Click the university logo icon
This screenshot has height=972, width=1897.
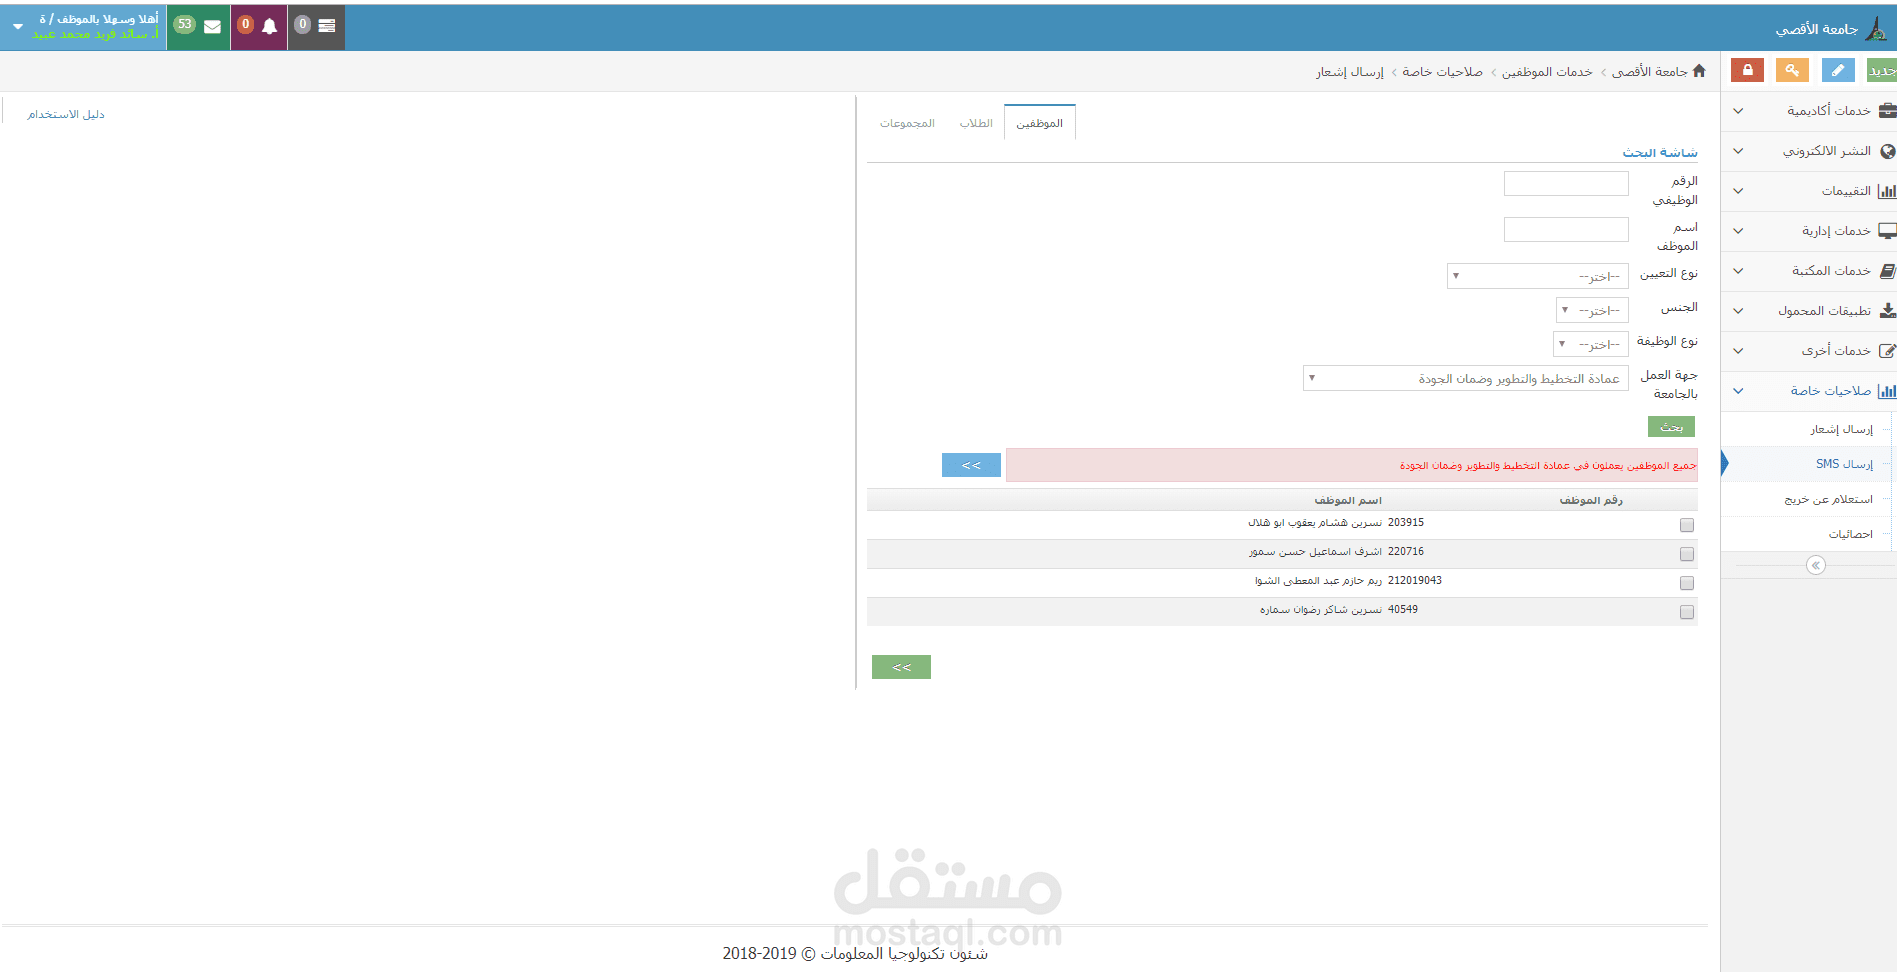(x=1876, y=29)
